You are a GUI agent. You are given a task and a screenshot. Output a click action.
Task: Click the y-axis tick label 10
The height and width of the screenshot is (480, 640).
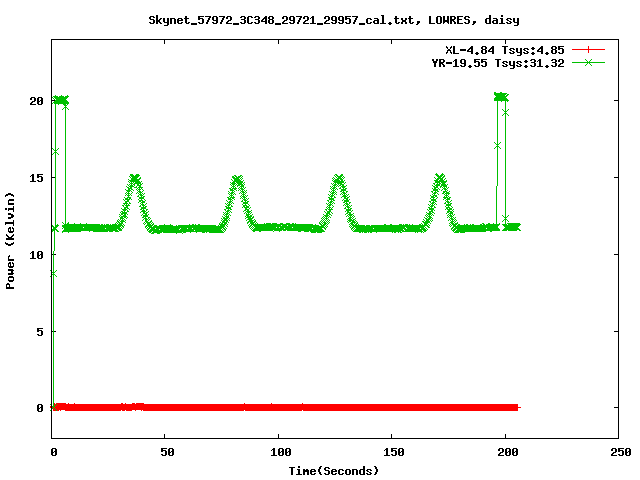pos(36,255)
